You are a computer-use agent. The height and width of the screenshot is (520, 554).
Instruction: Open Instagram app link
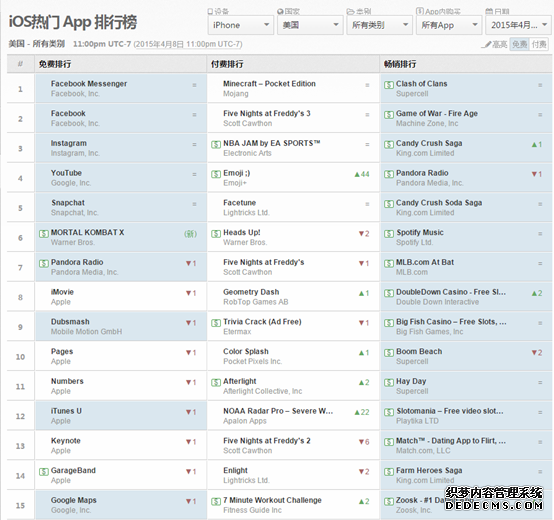(x=69, y=143)
